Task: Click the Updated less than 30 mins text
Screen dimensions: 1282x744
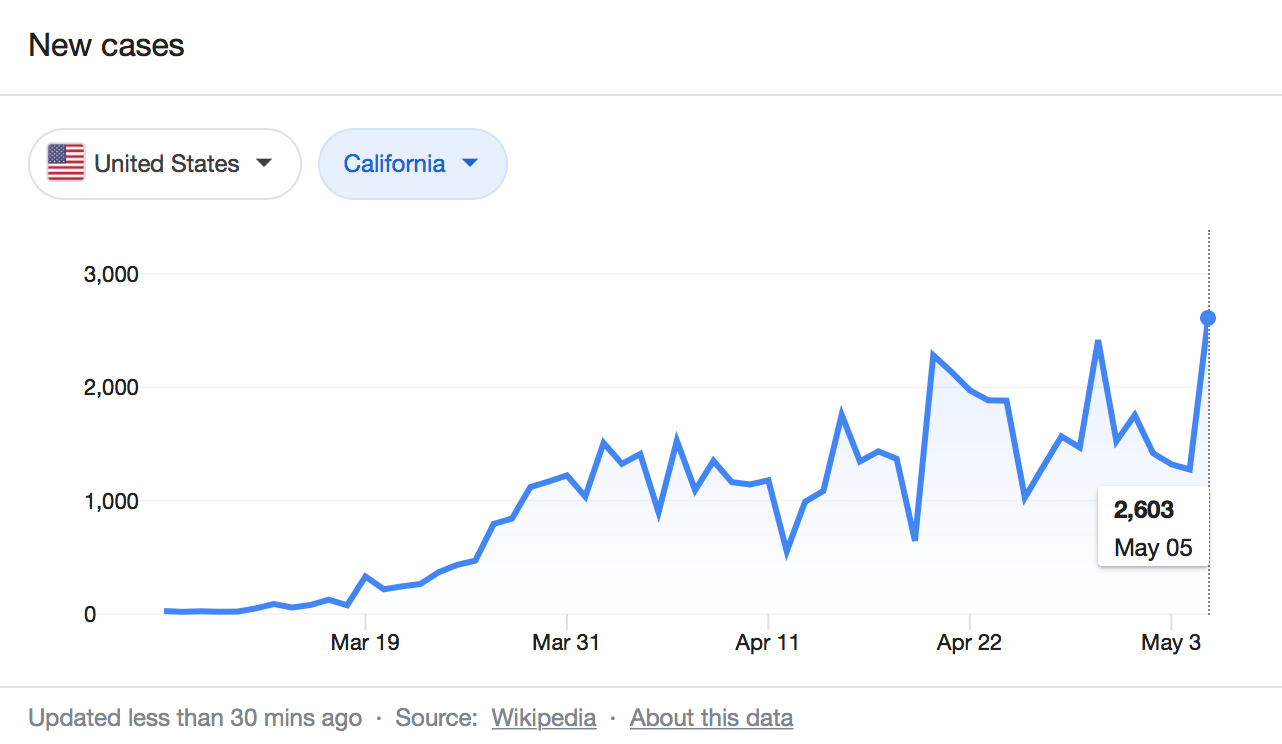Action: pyautogui.click(x=195, y=718)
